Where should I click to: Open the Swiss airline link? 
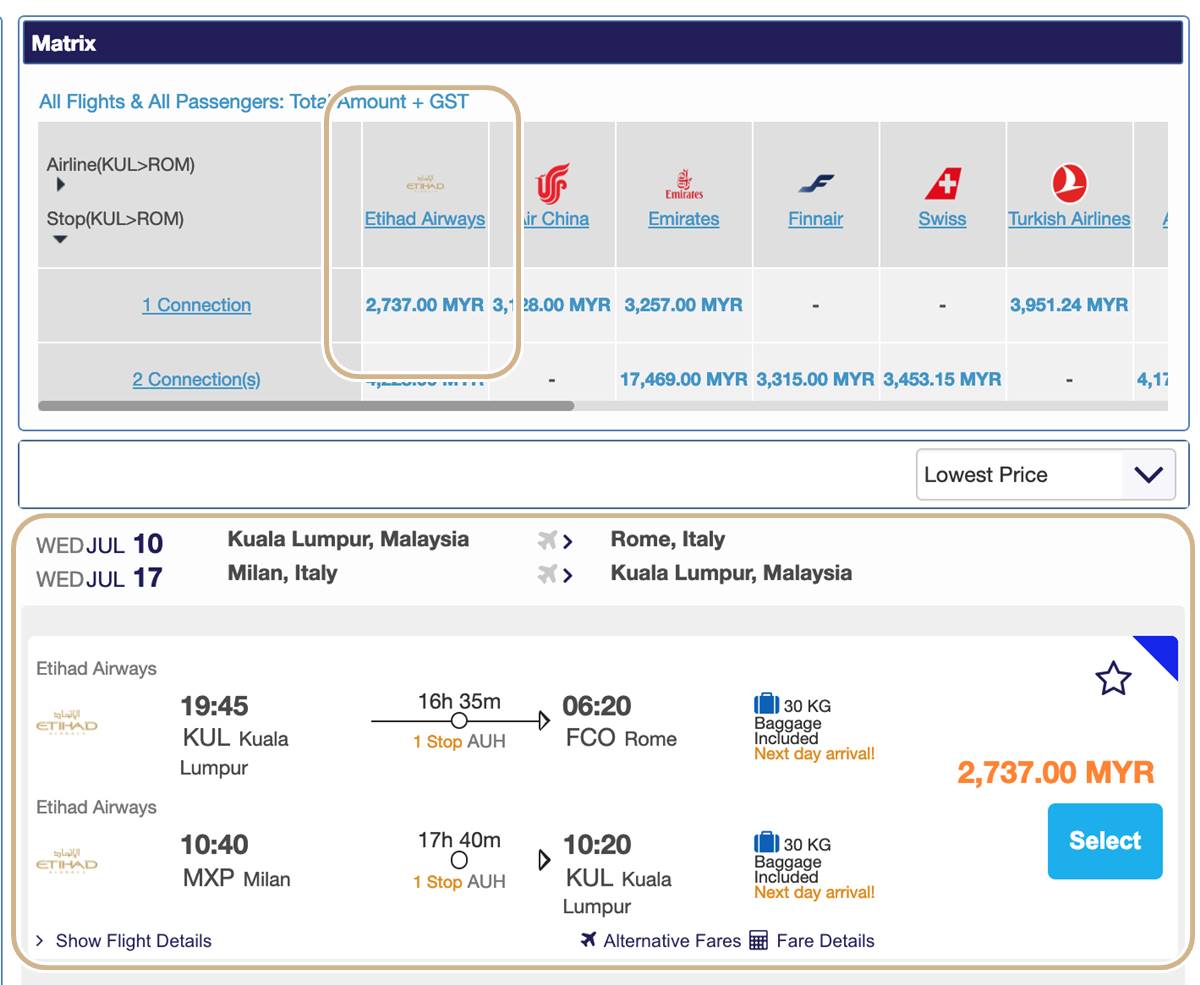(x=942, y=218)
